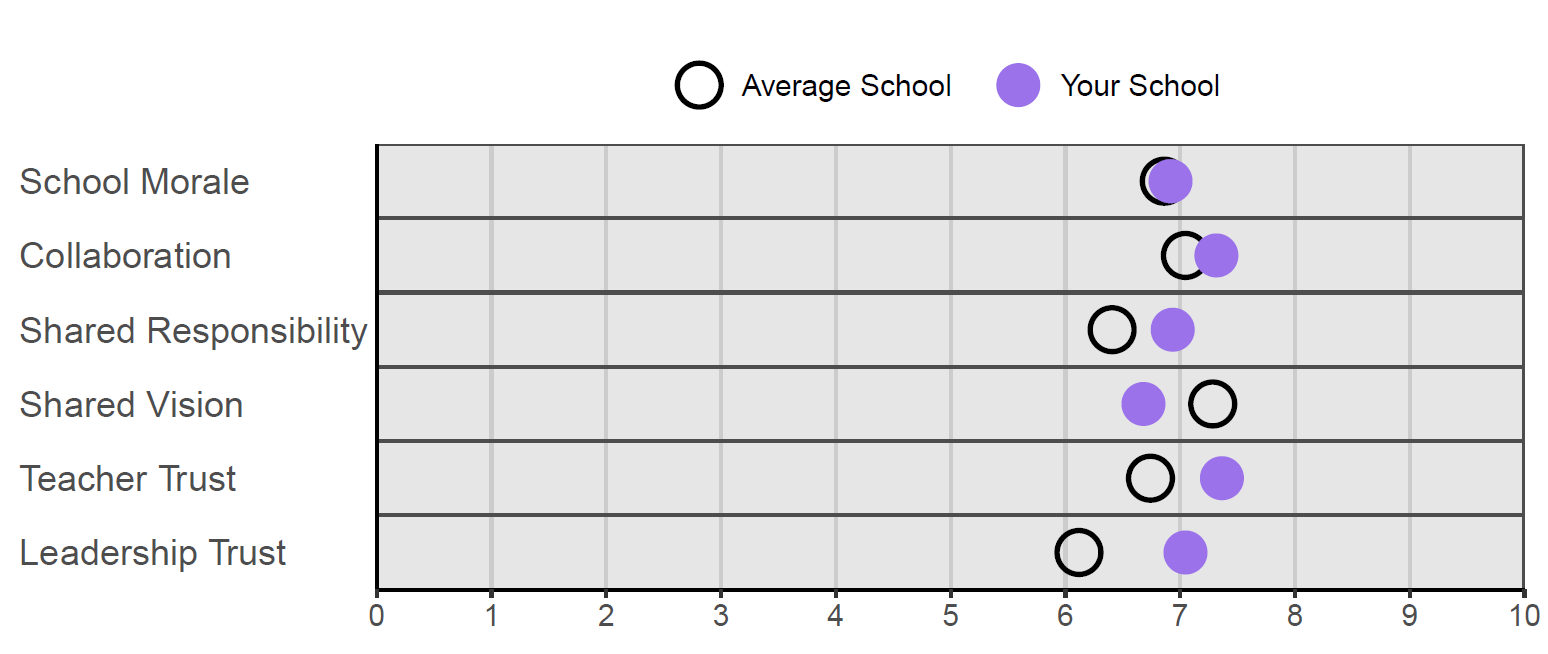Select School Morale purple data point

(1170, 181)
